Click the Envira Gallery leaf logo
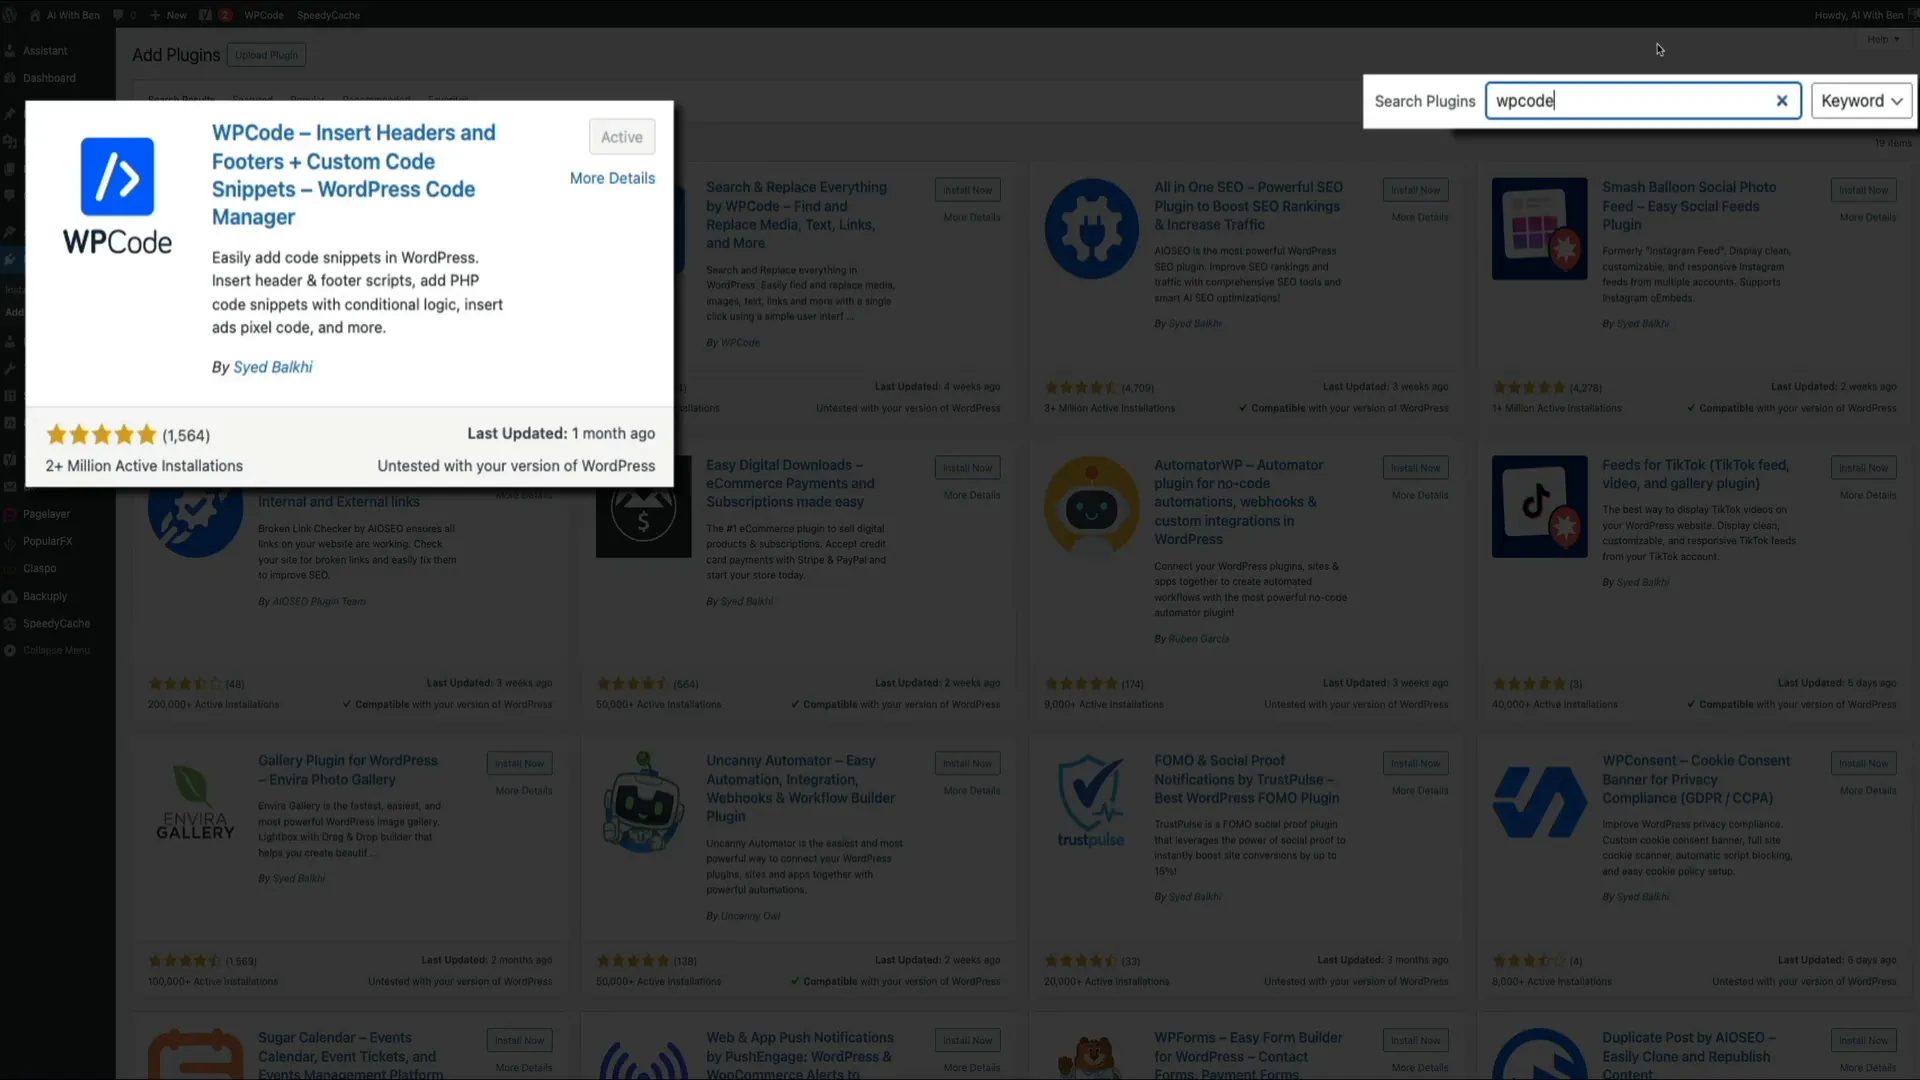 point(195,802)
